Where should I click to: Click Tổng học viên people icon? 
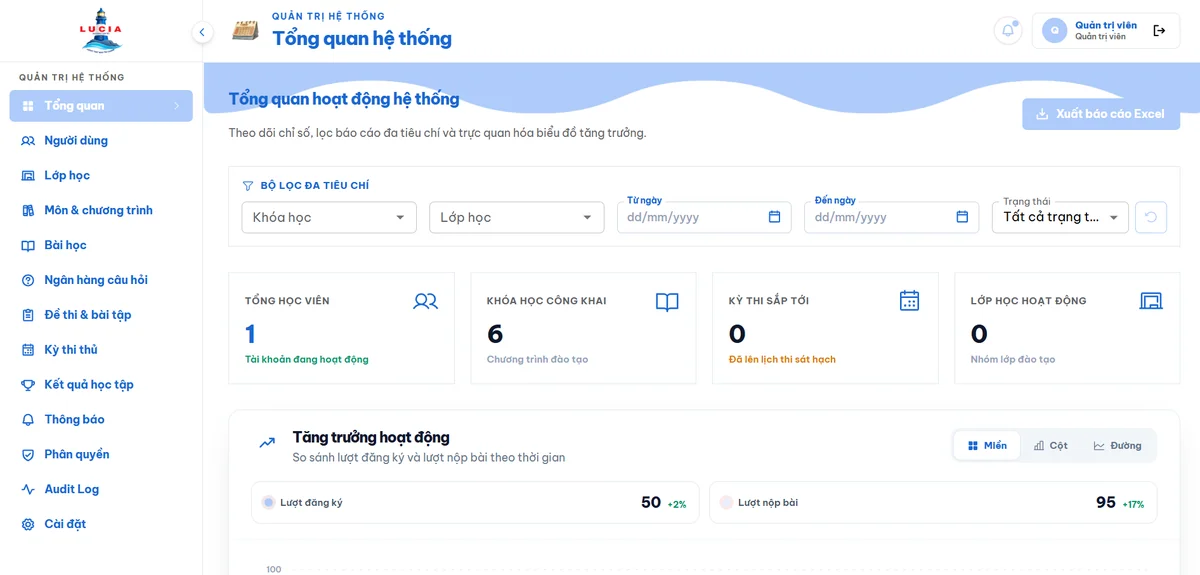point(425,301)
